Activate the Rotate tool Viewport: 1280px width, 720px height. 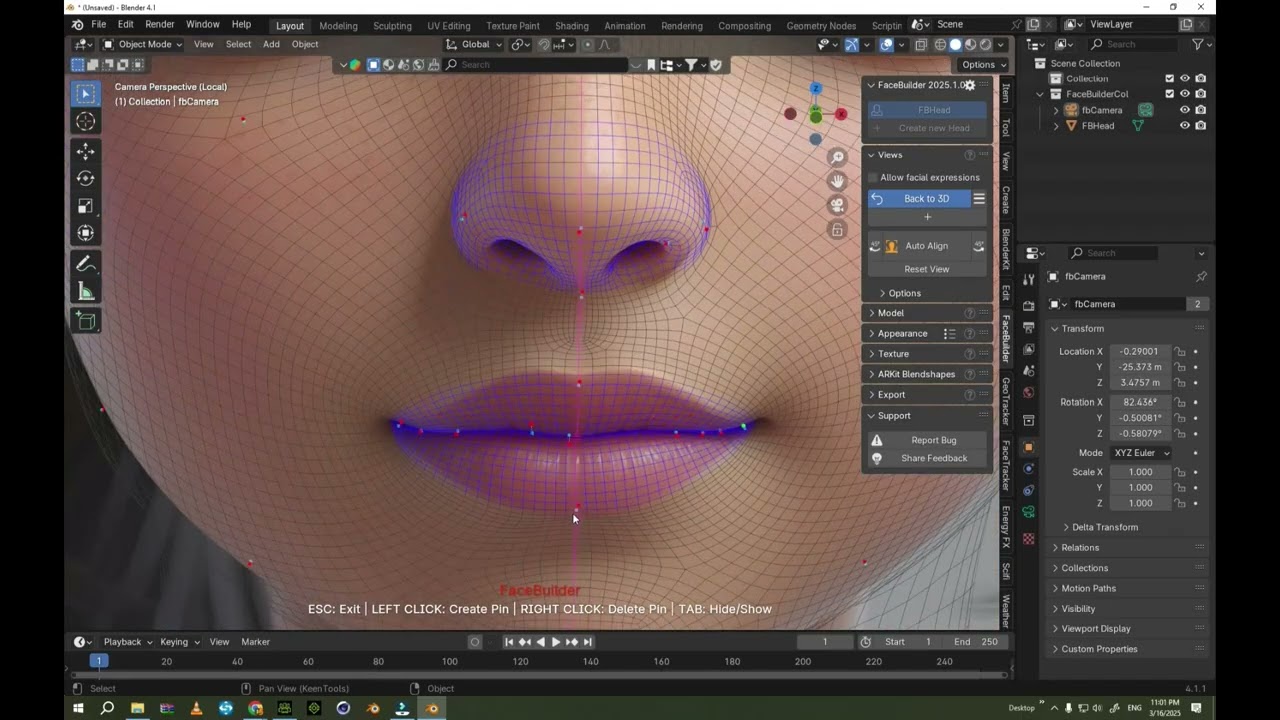pos(85,178)
